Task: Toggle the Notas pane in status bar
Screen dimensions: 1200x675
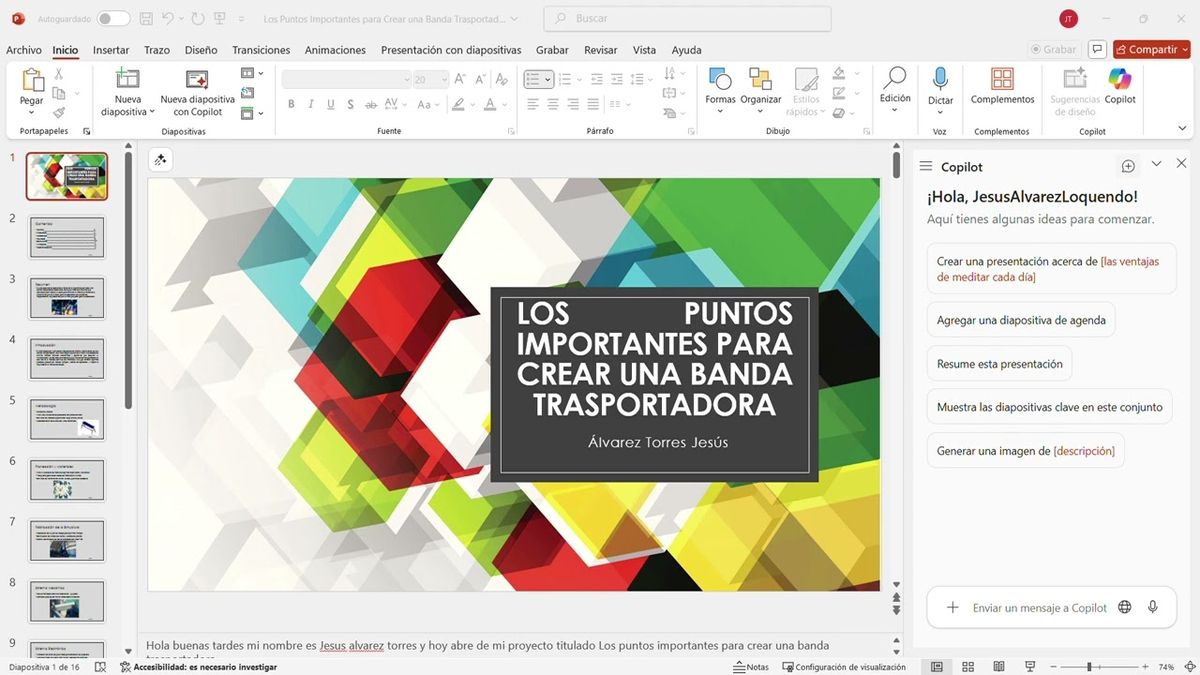Action: click(751, 667)
